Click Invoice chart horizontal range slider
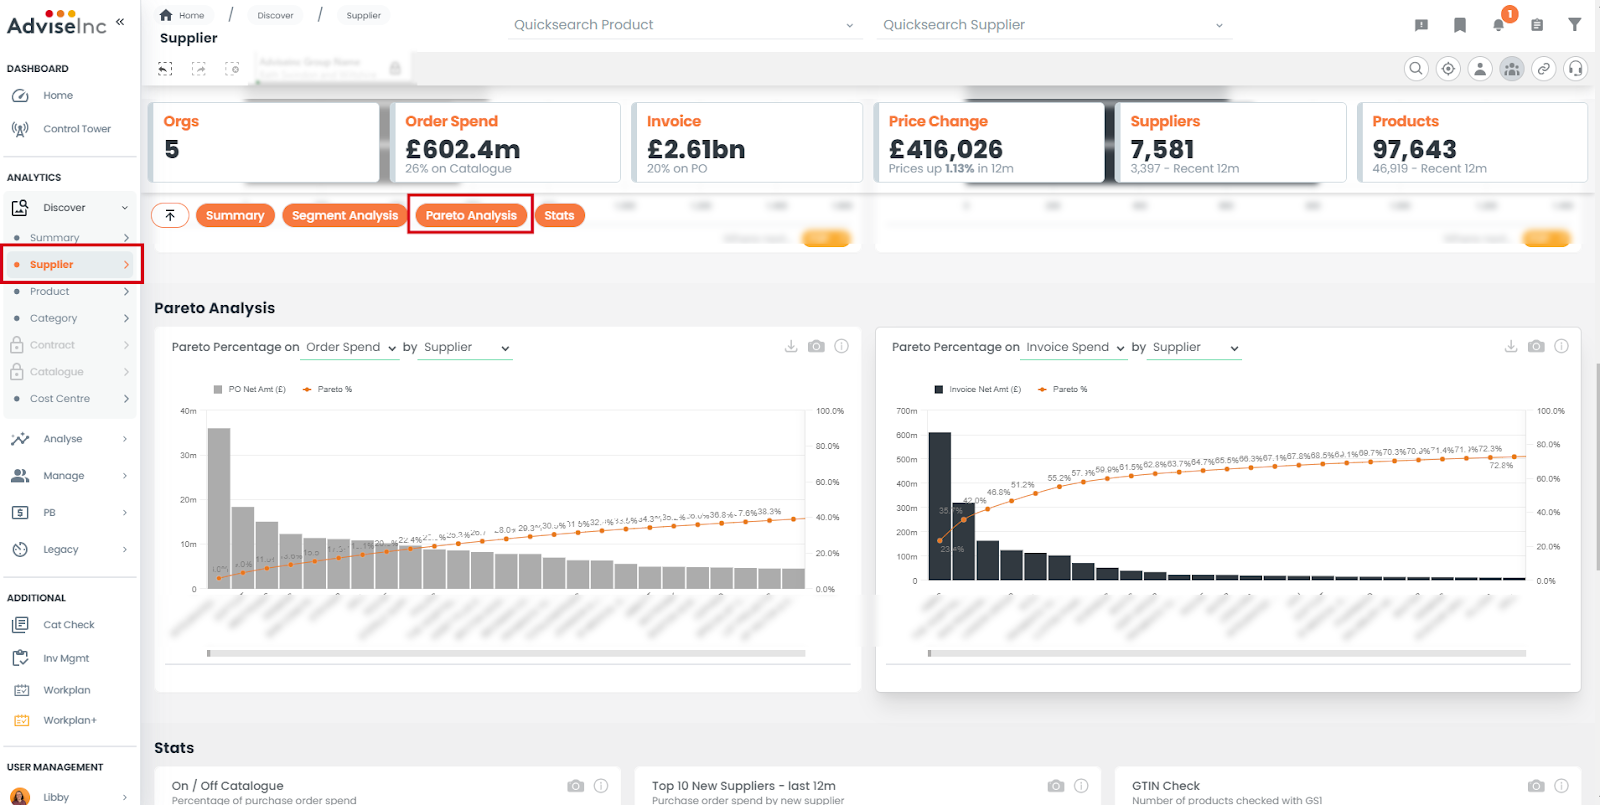 [1227, 653]
